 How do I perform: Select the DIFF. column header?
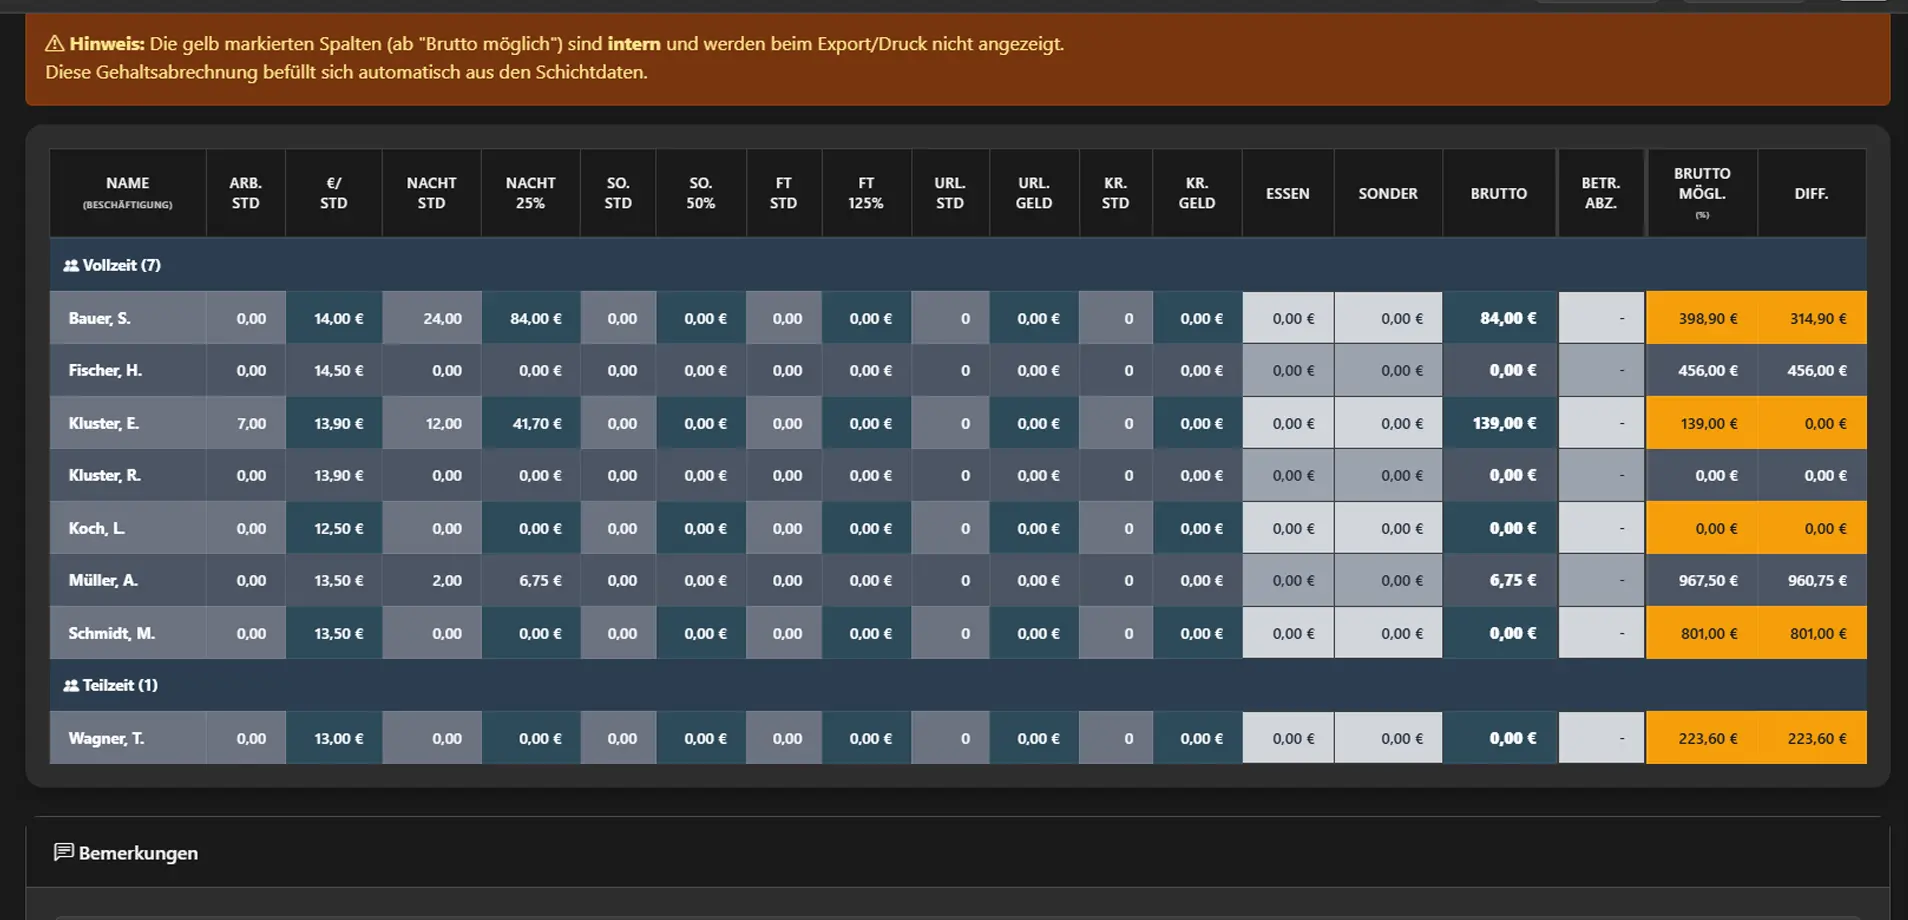1811,193
